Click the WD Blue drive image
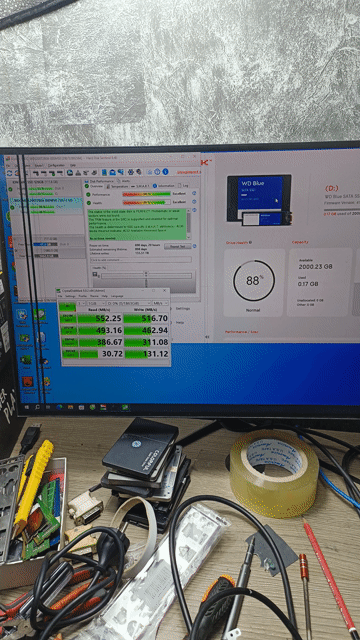The height and width of the screenshot is (640, 360). [x=259, y=200]
